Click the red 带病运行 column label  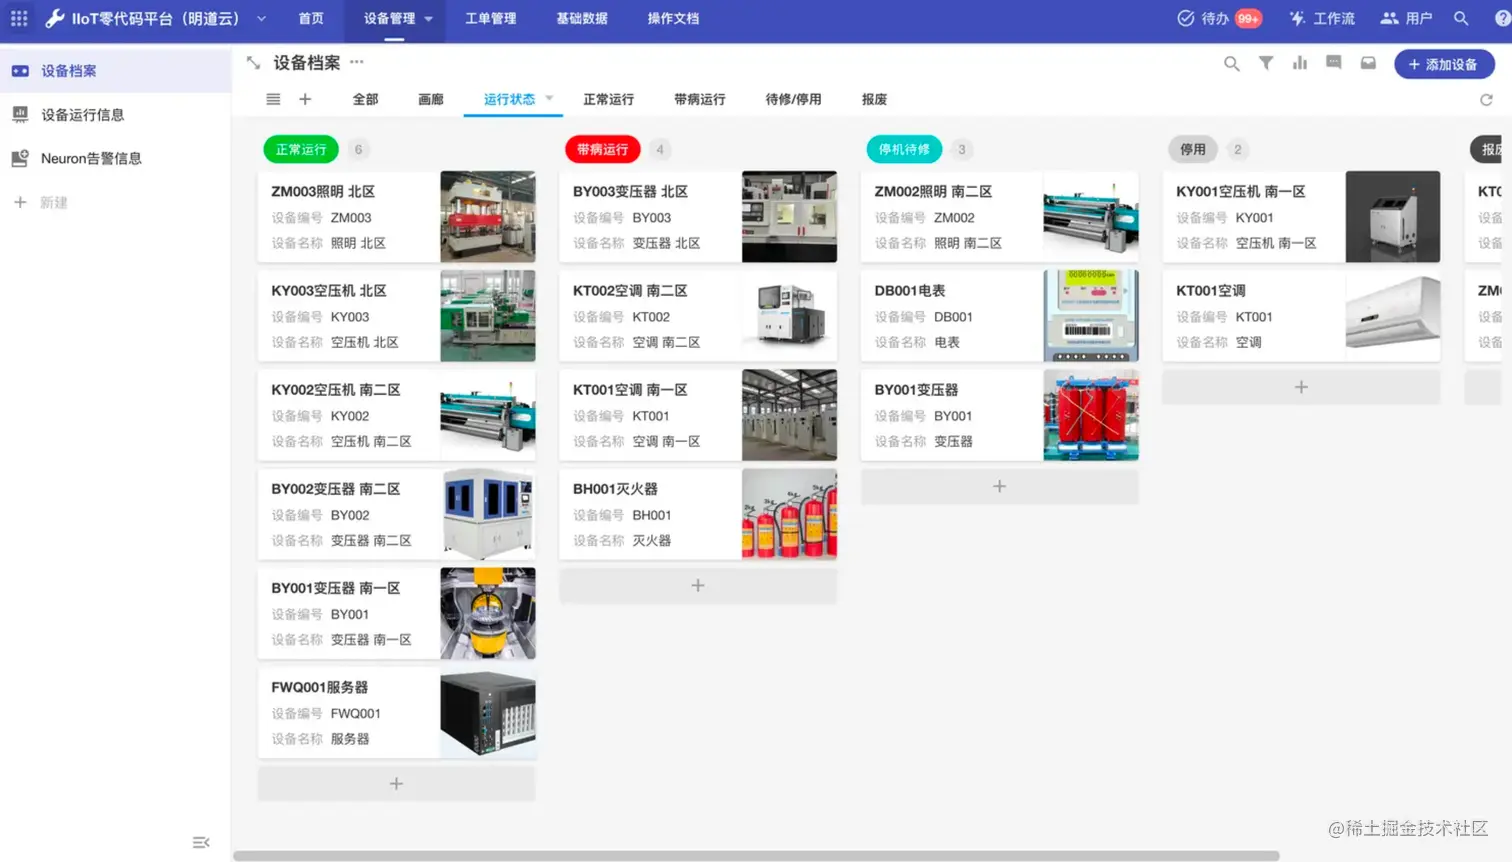[x=602, y=149]
